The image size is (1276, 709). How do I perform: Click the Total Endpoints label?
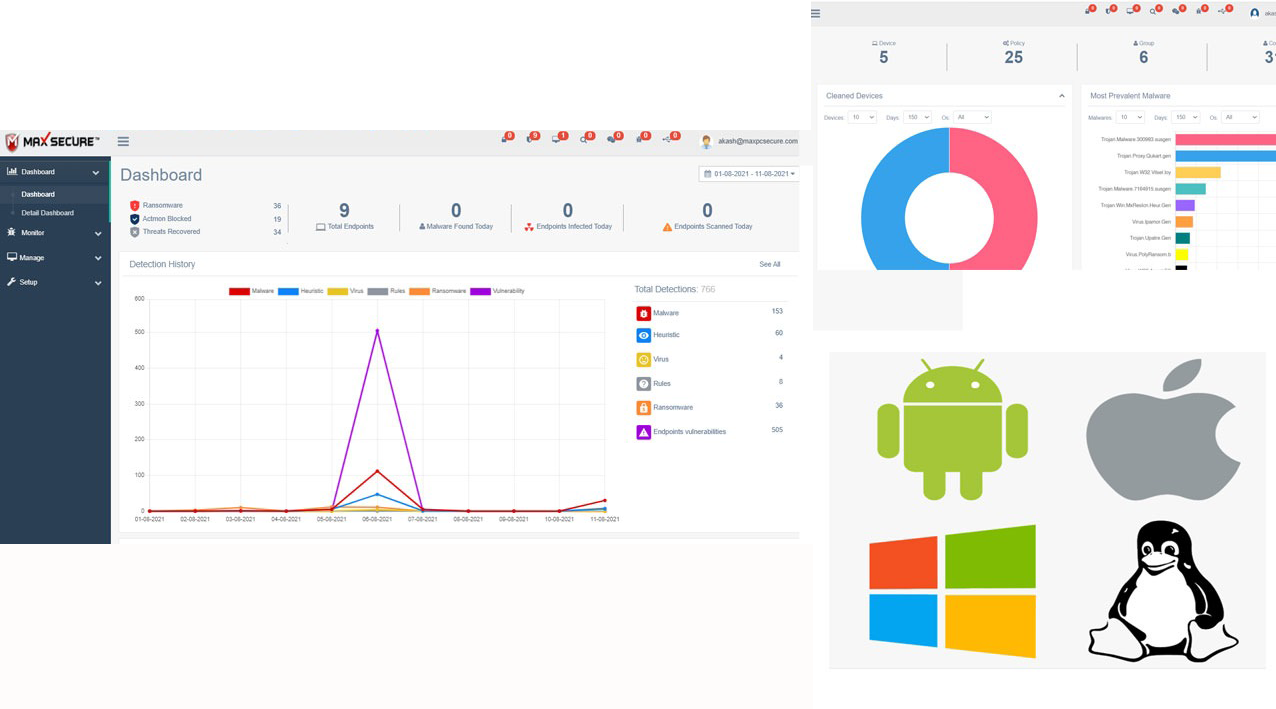point(350,227)
